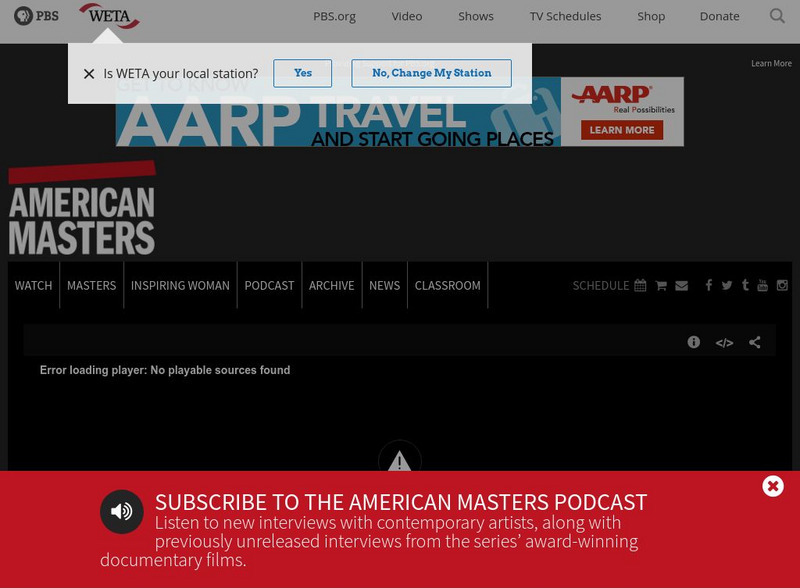Image resolution: width=800 pixels, height=588 pixels.
Task: Open the YouTube icon
Action: click(762, 285)
